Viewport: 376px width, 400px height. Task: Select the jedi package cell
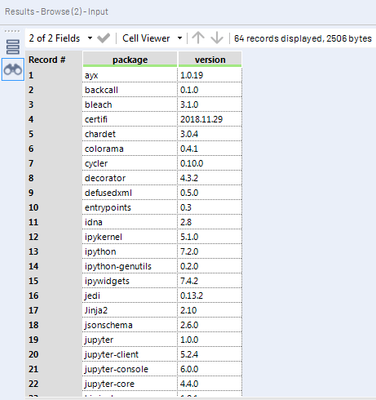[x=130, y=295]
